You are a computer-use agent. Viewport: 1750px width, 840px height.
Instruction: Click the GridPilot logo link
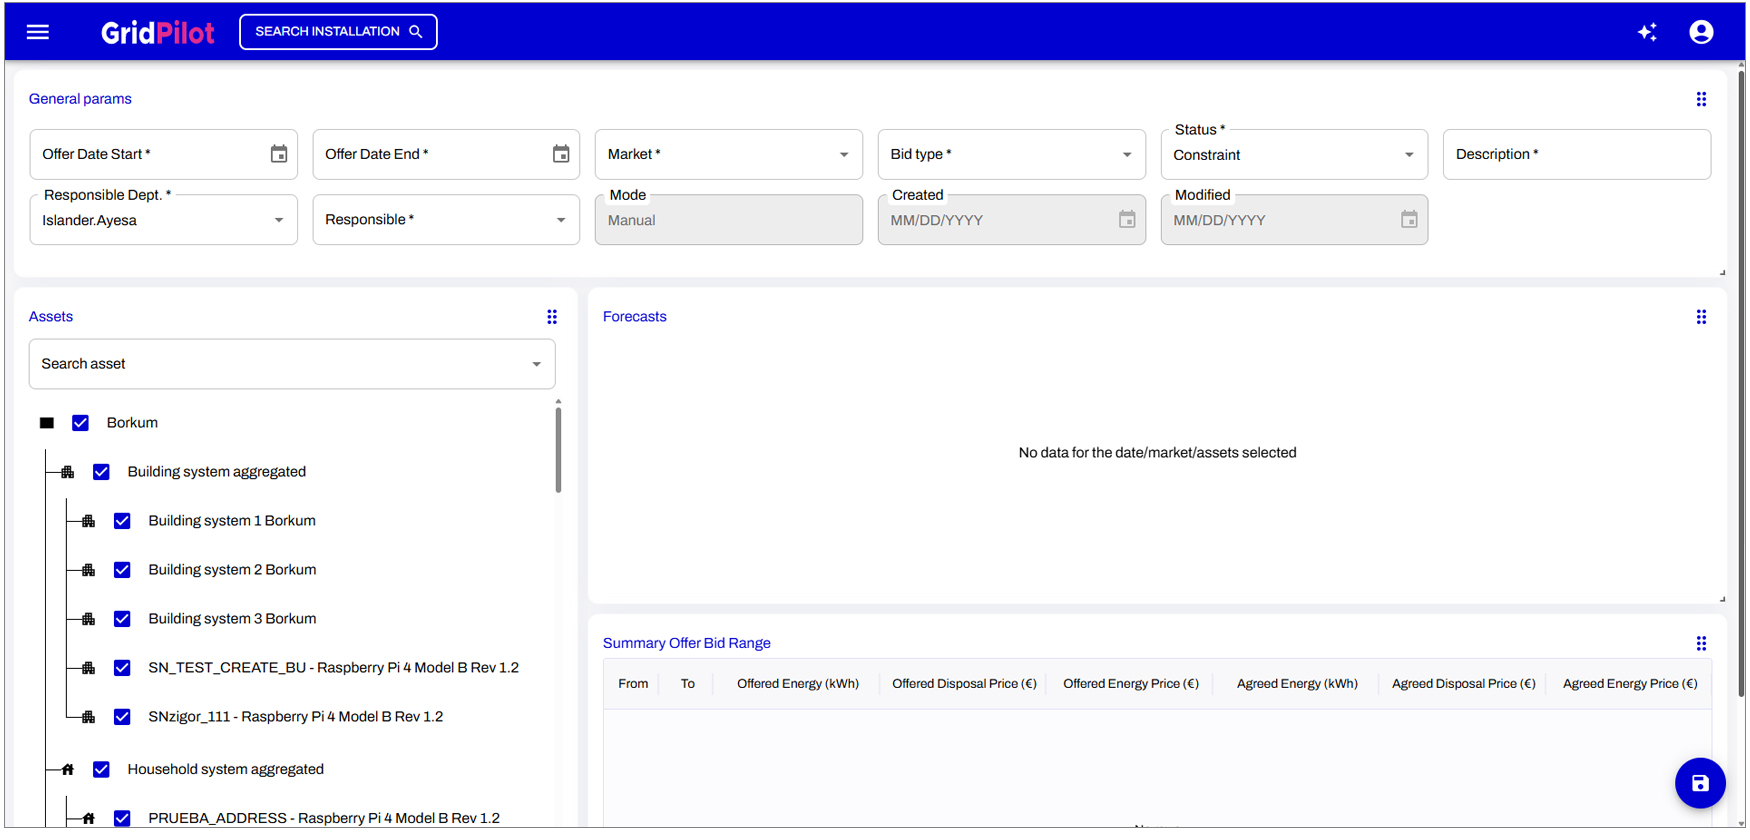(x=157, y=32)
